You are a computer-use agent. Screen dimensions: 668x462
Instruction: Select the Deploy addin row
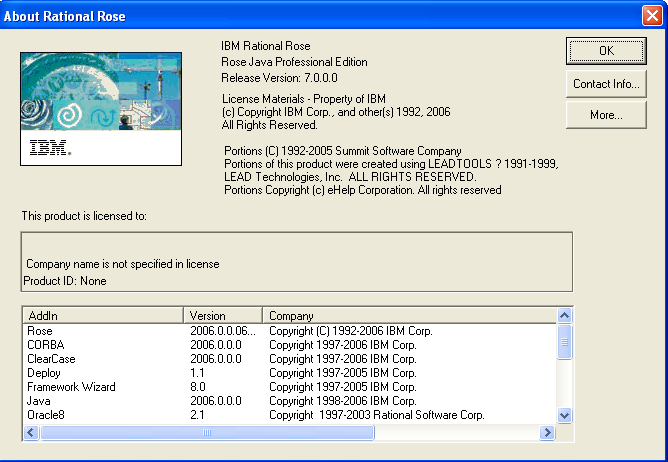[289, 373]
